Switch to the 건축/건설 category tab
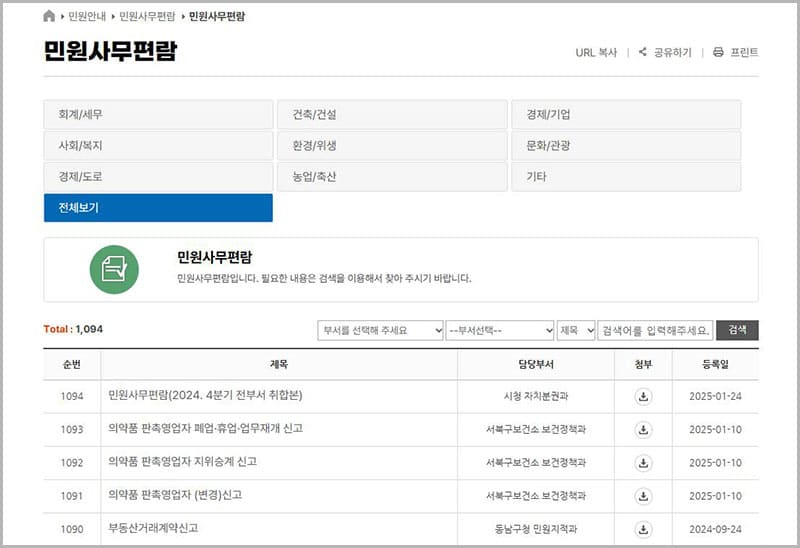Image resolution: width=800 pixels, height=548 pixels. tap(392, 114)
